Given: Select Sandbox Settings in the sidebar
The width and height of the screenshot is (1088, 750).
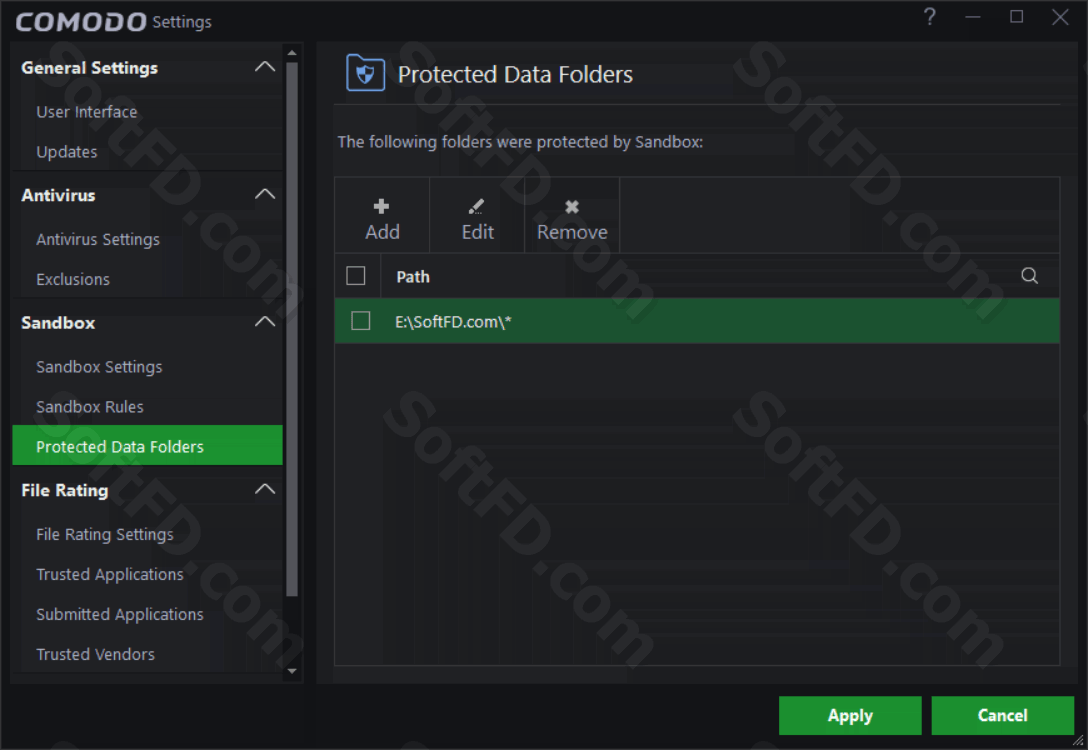Looking at the screenshot, I should click(99, 367).
